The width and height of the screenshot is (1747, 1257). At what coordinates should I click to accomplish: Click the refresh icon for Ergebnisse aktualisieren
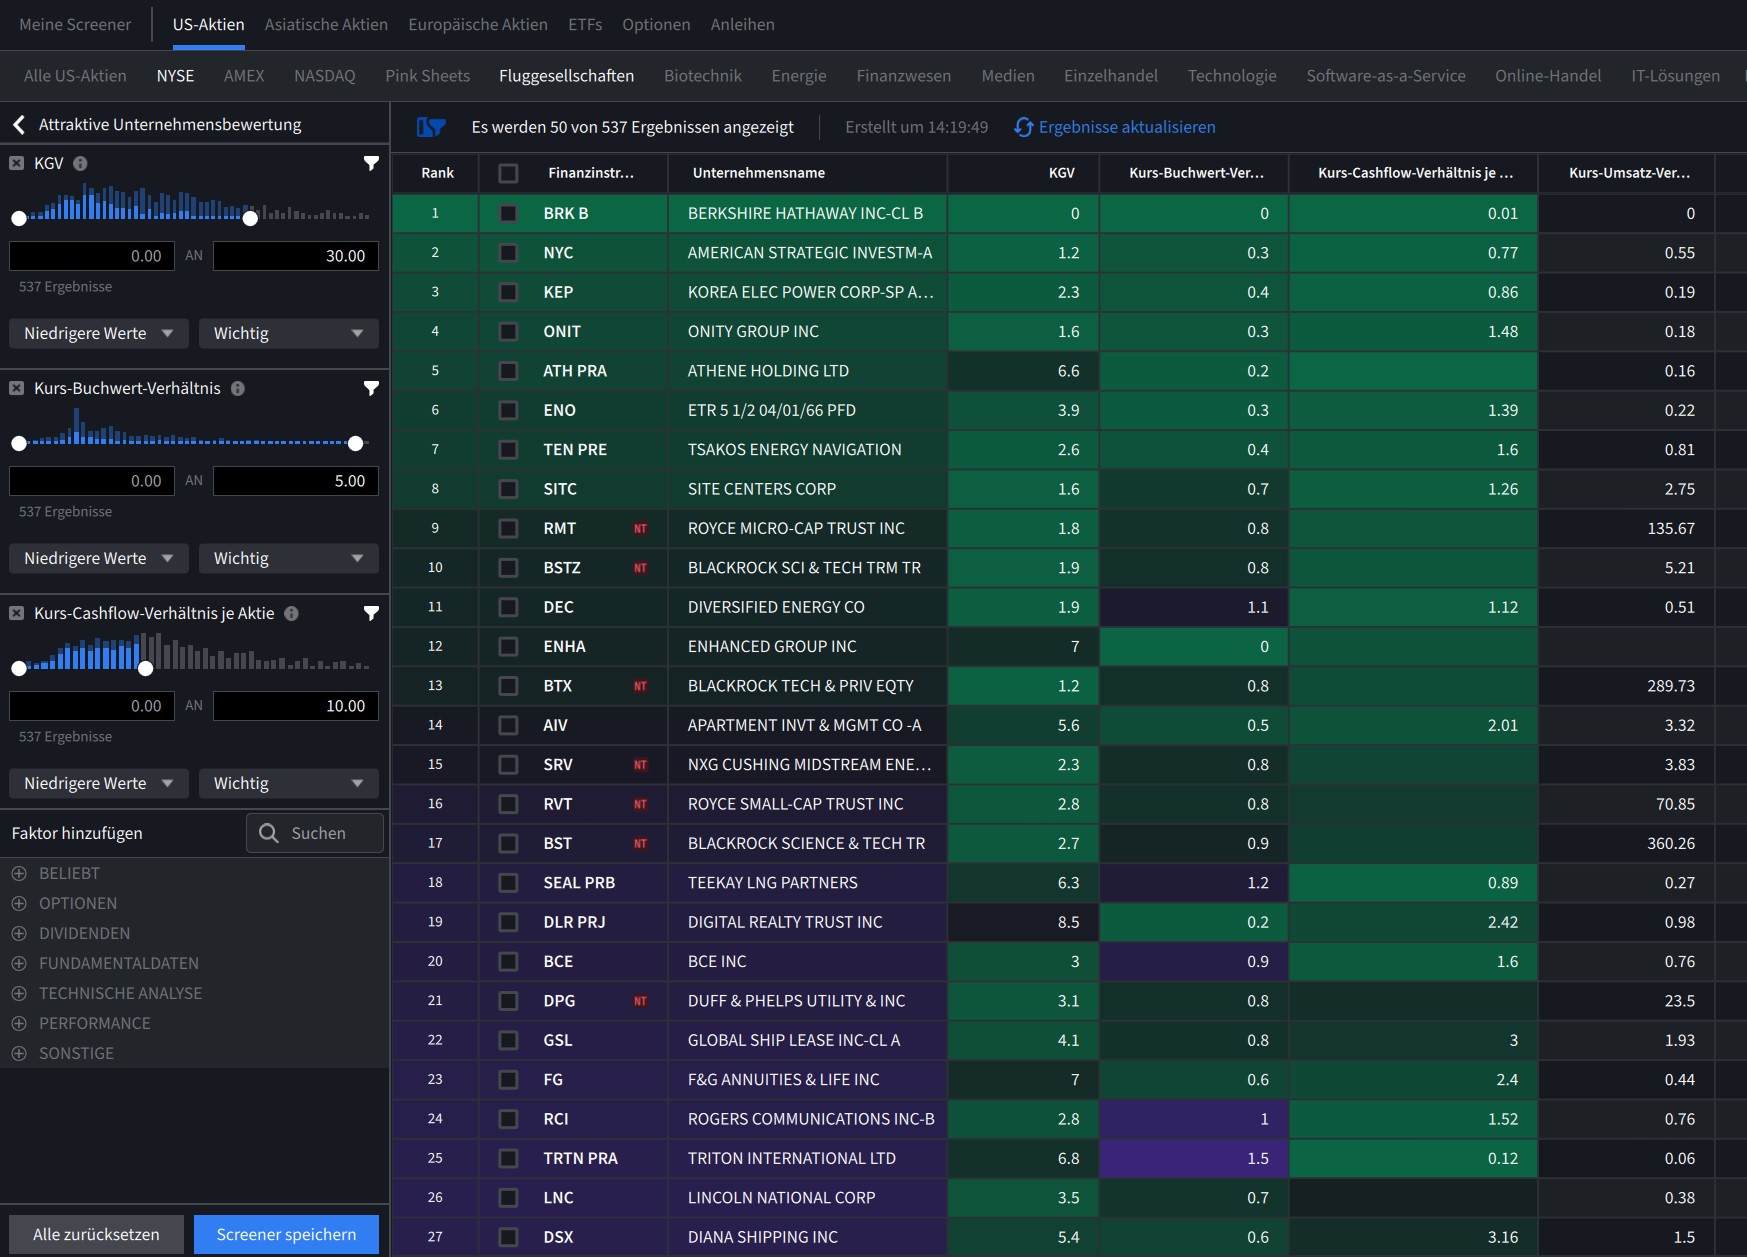(1023, 127)
